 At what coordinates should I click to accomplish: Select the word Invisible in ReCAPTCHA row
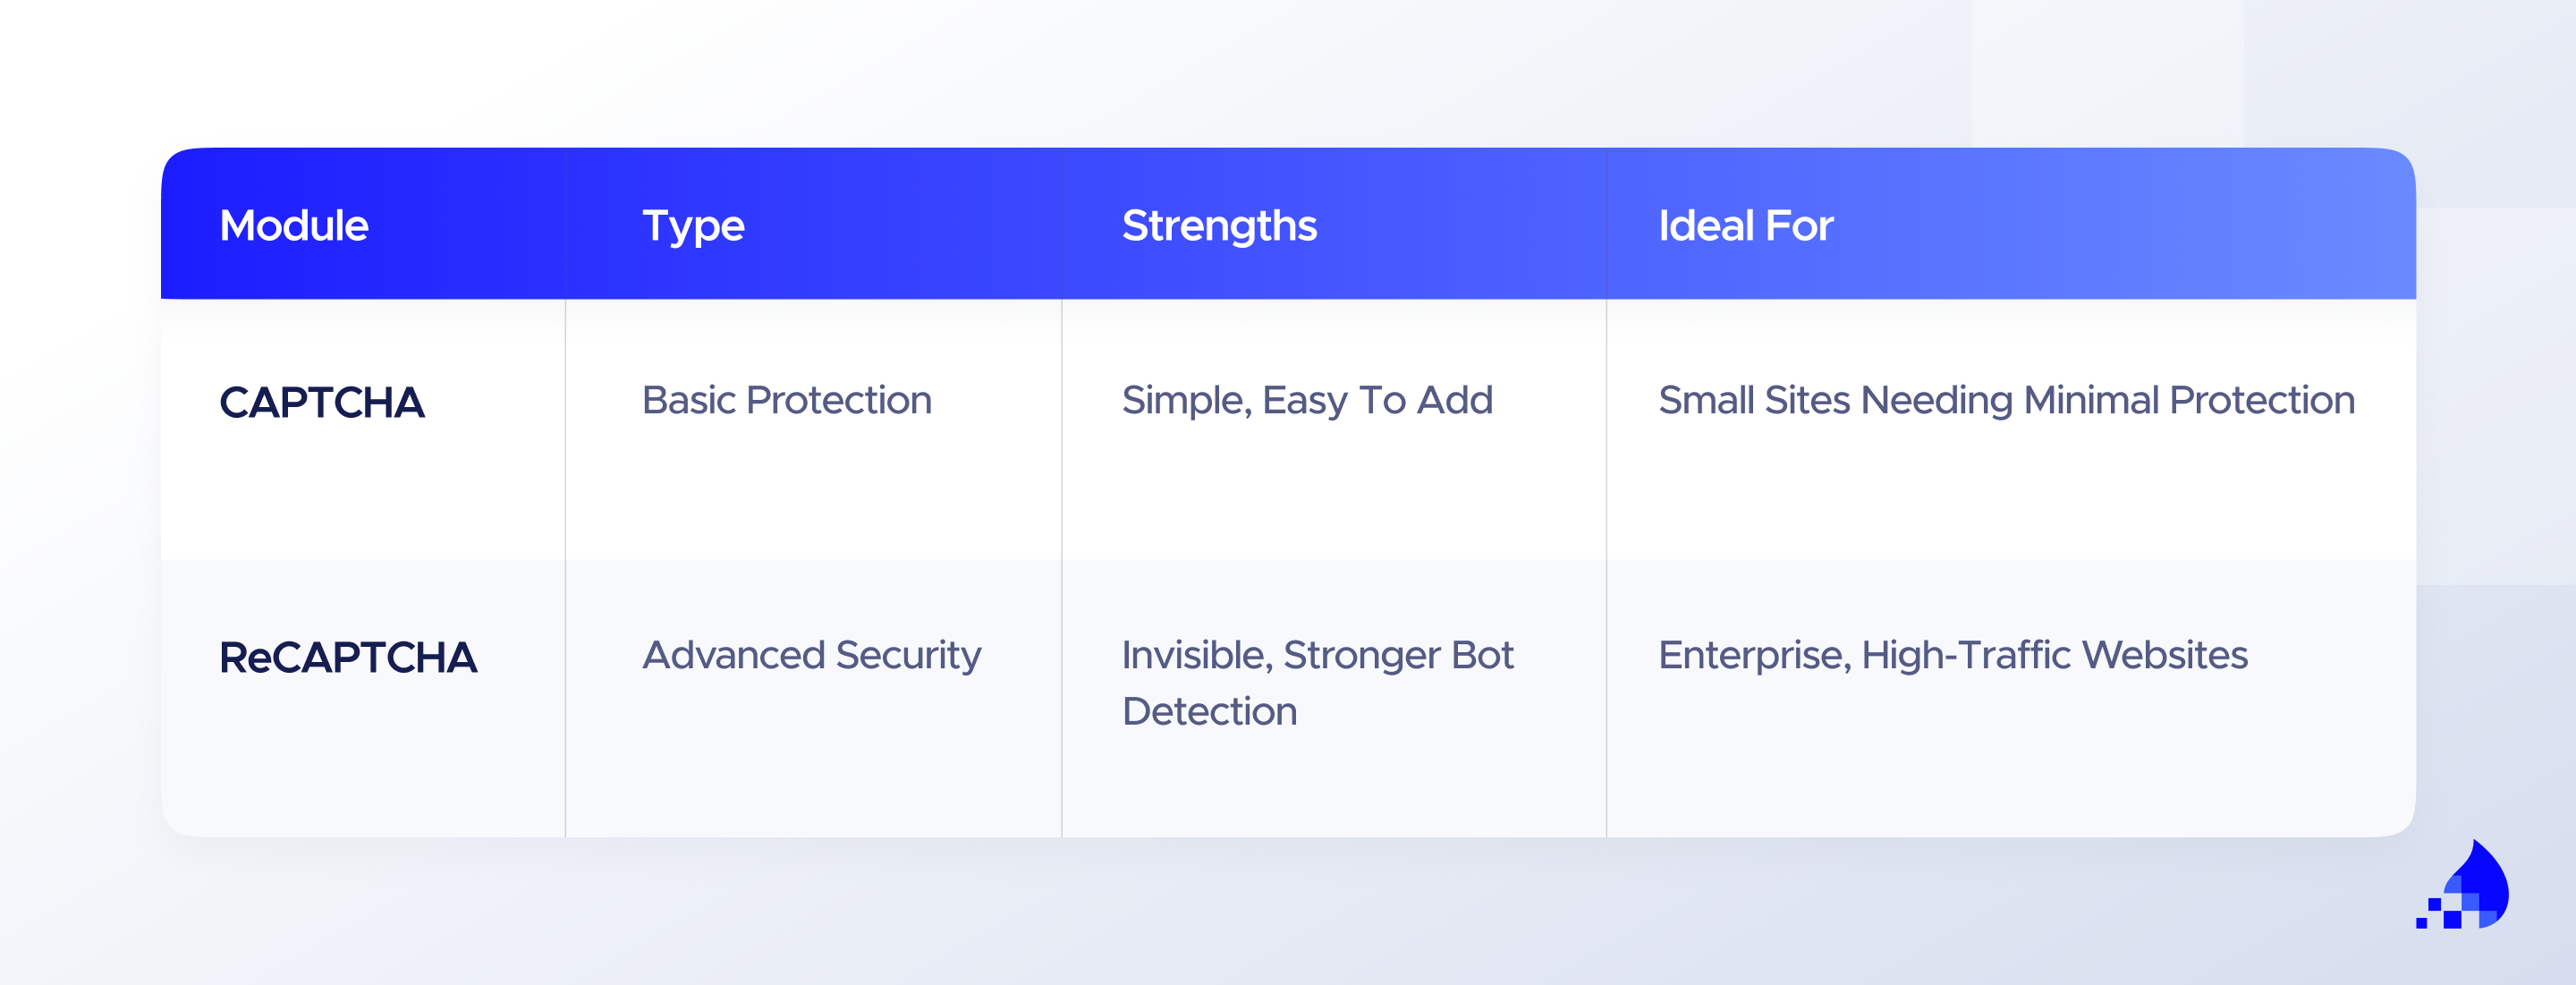(x=1196, y=656)
